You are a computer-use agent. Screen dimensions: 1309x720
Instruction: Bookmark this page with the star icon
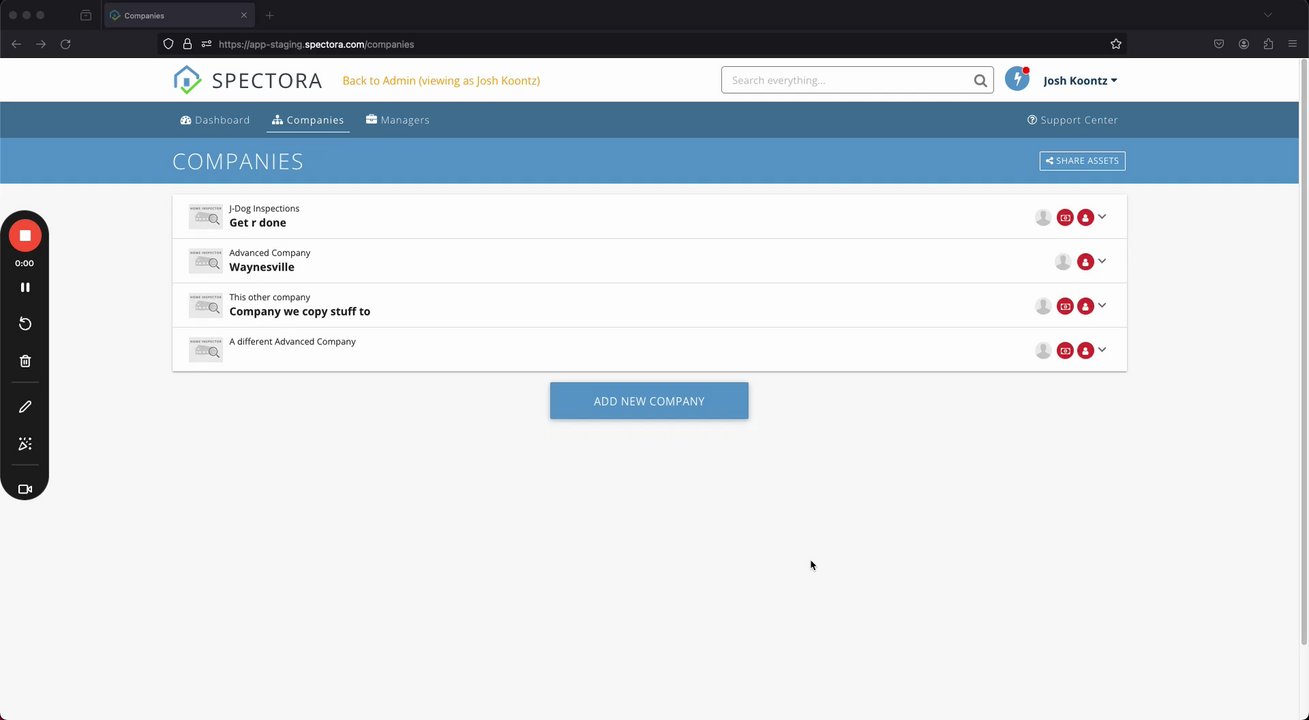coord(1116,44)
